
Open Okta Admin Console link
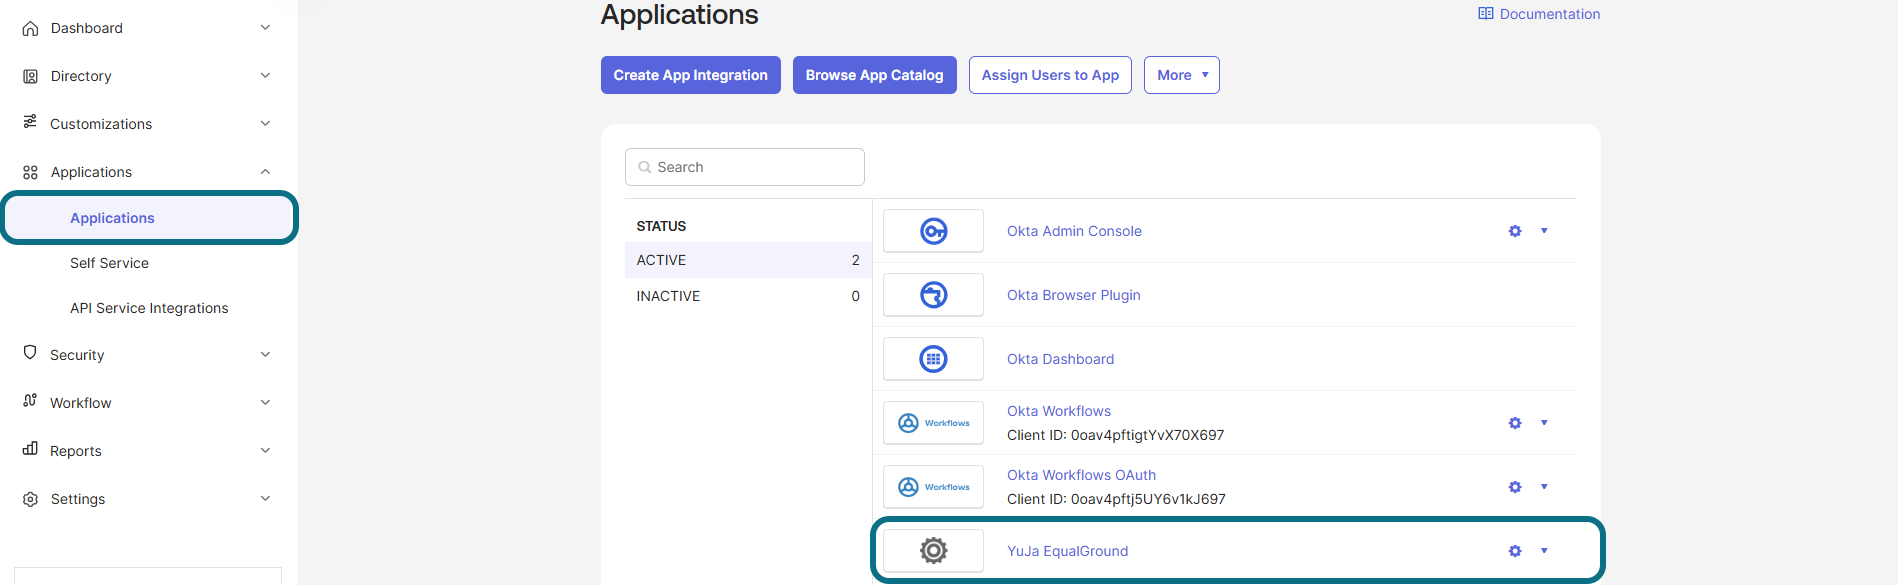[x=1074, y=231]
